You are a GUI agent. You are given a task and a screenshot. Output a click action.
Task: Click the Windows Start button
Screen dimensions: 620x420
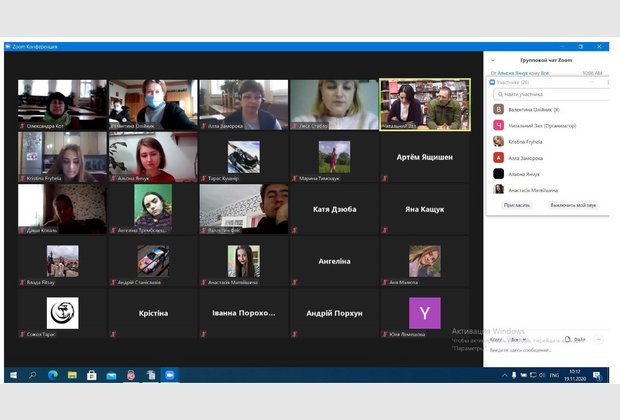[13, 375]
